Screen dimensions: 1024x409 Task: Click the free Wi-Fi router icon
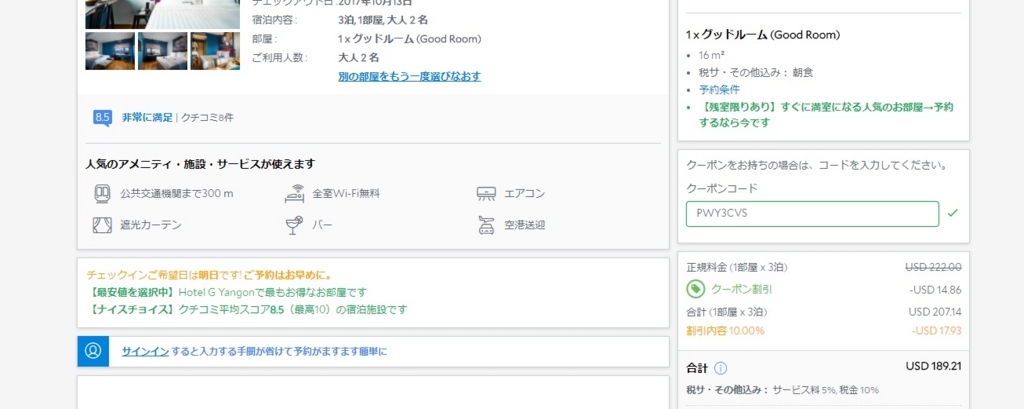tap(295, 193)
